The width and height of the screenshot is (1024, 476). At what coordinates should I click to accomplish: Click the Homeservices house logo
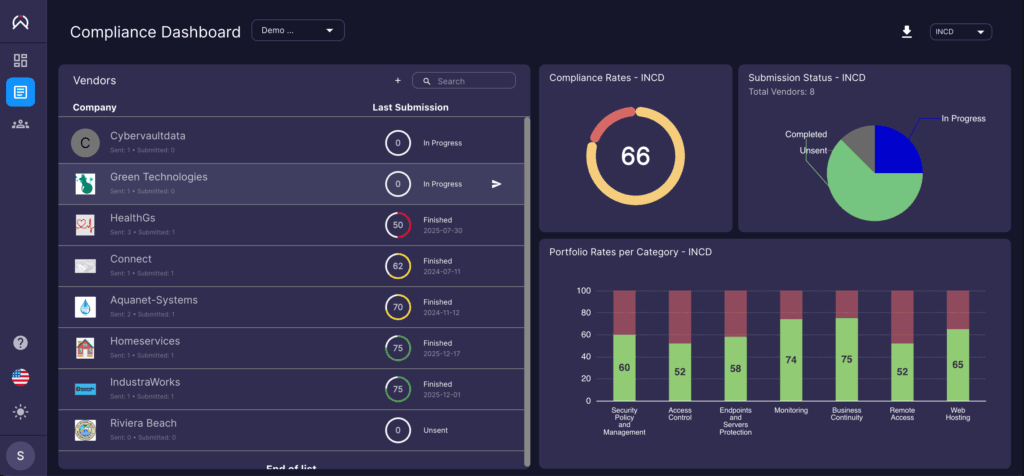click(86, 348)
